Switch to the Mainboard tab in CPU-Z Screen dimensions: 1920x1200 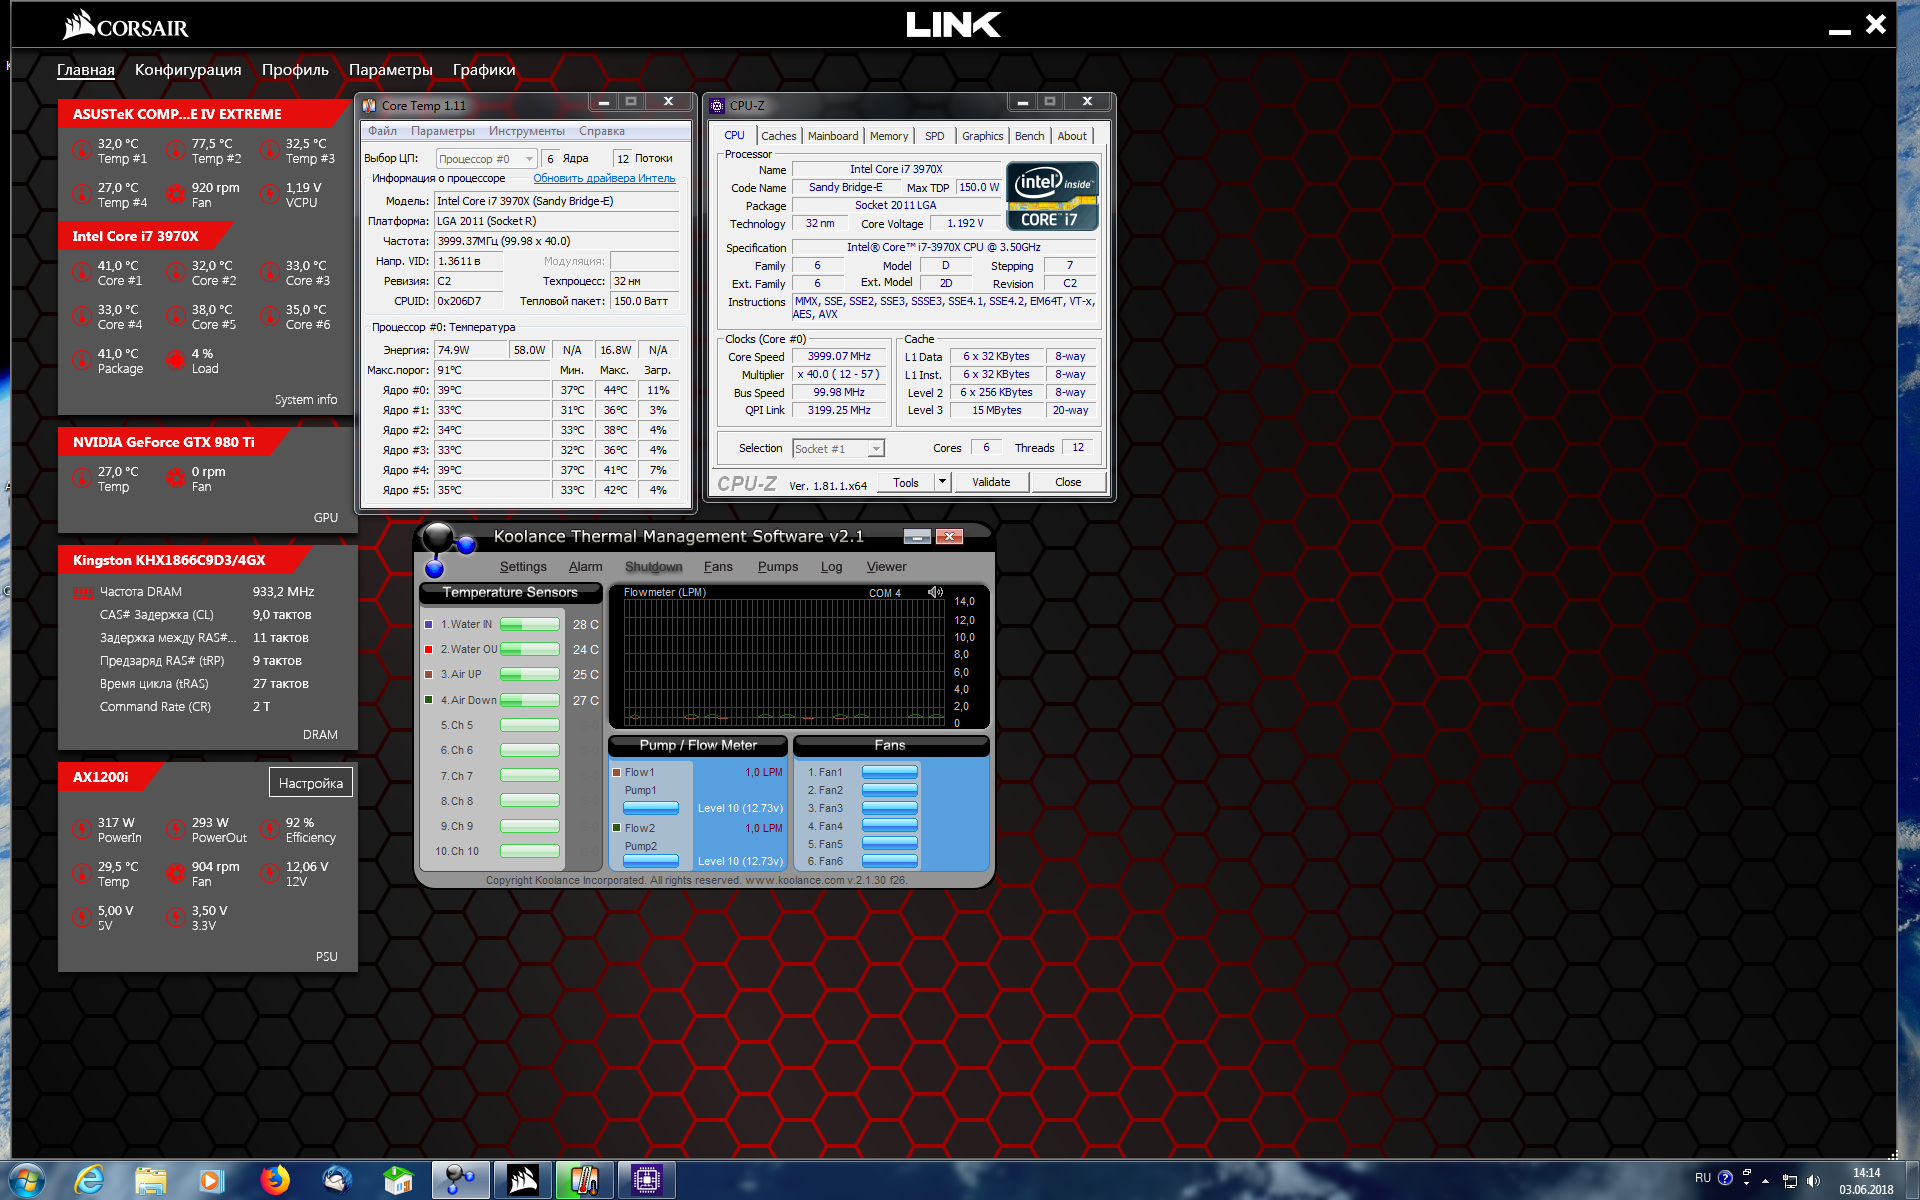pyautogui.click(x=832, y=136)
